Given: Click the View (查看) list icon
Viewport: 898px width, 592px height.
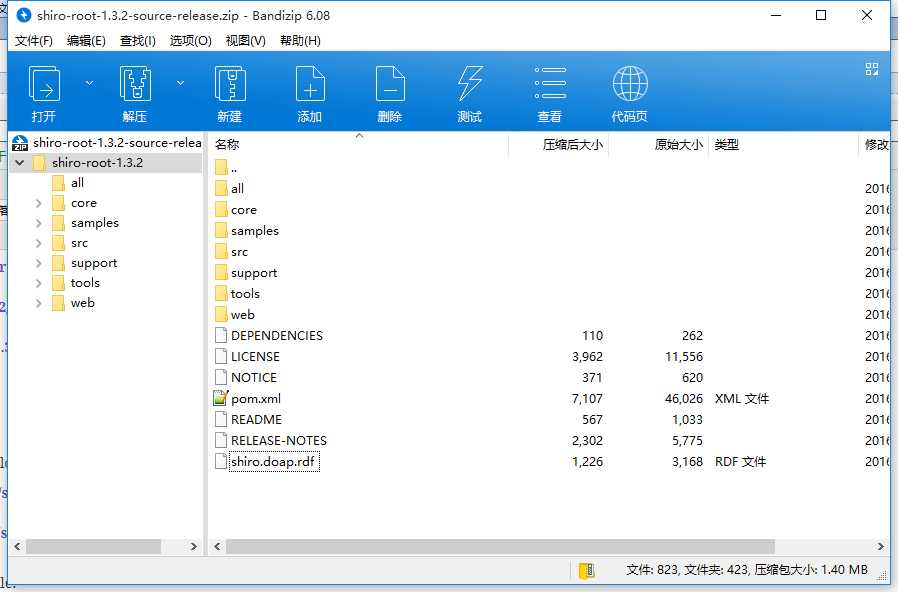Looking at the screenshot, I should (x=550, y=84).
